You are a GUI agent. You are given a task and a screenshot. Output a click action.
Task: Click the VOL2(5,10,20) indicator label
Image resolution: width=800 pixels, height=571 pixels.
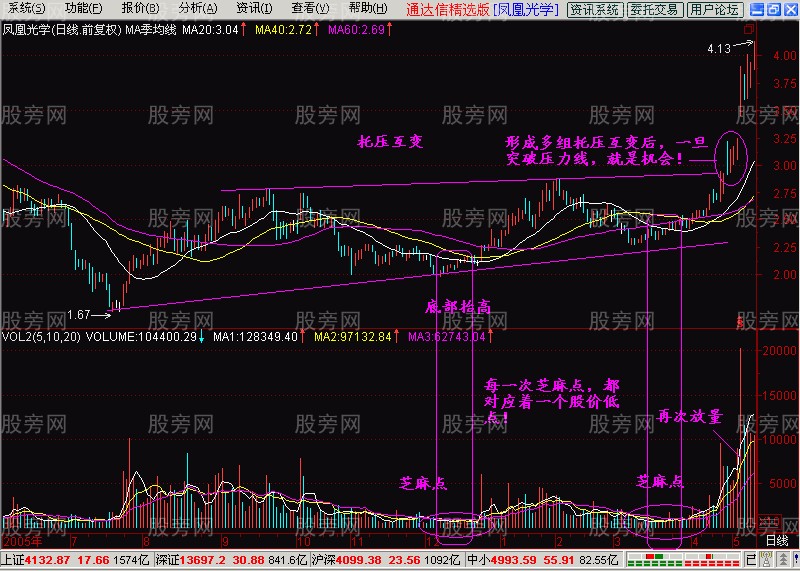[41, 337]
